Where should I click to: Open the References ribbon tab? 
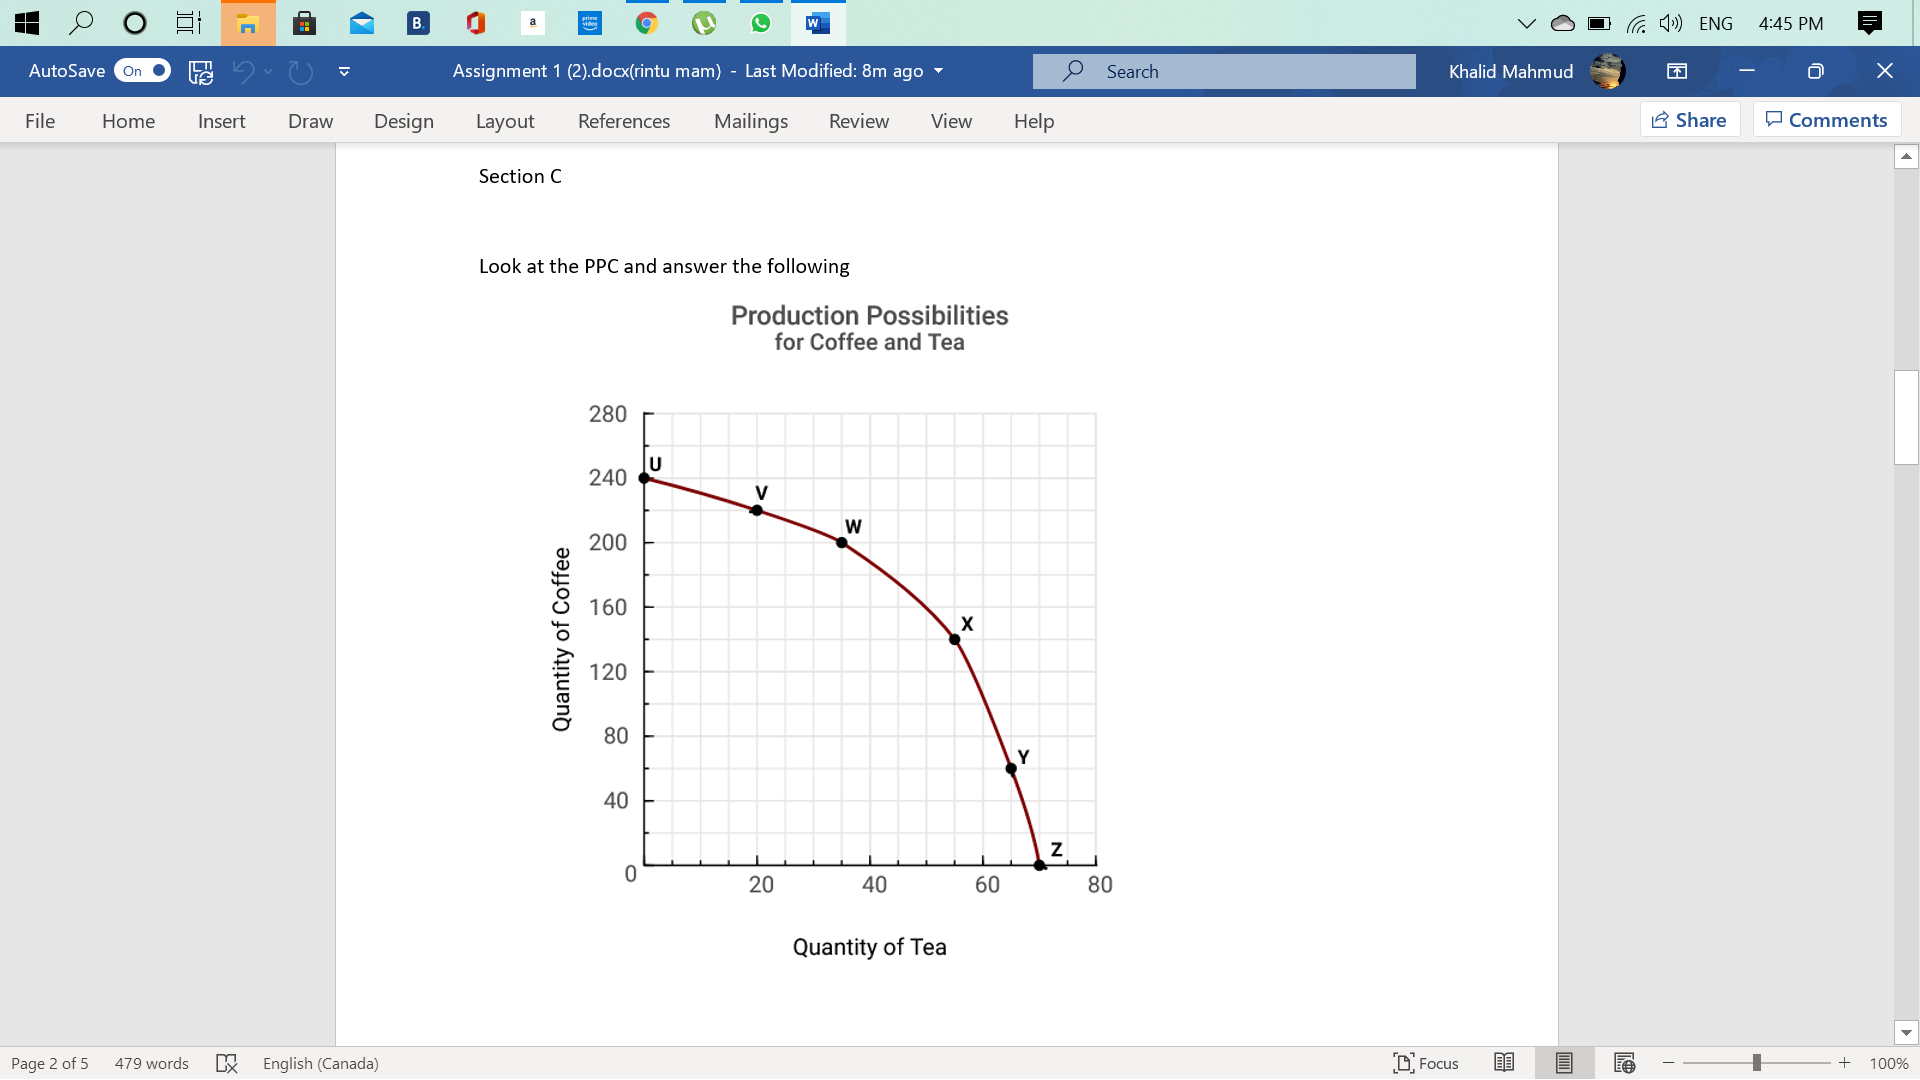624,121
